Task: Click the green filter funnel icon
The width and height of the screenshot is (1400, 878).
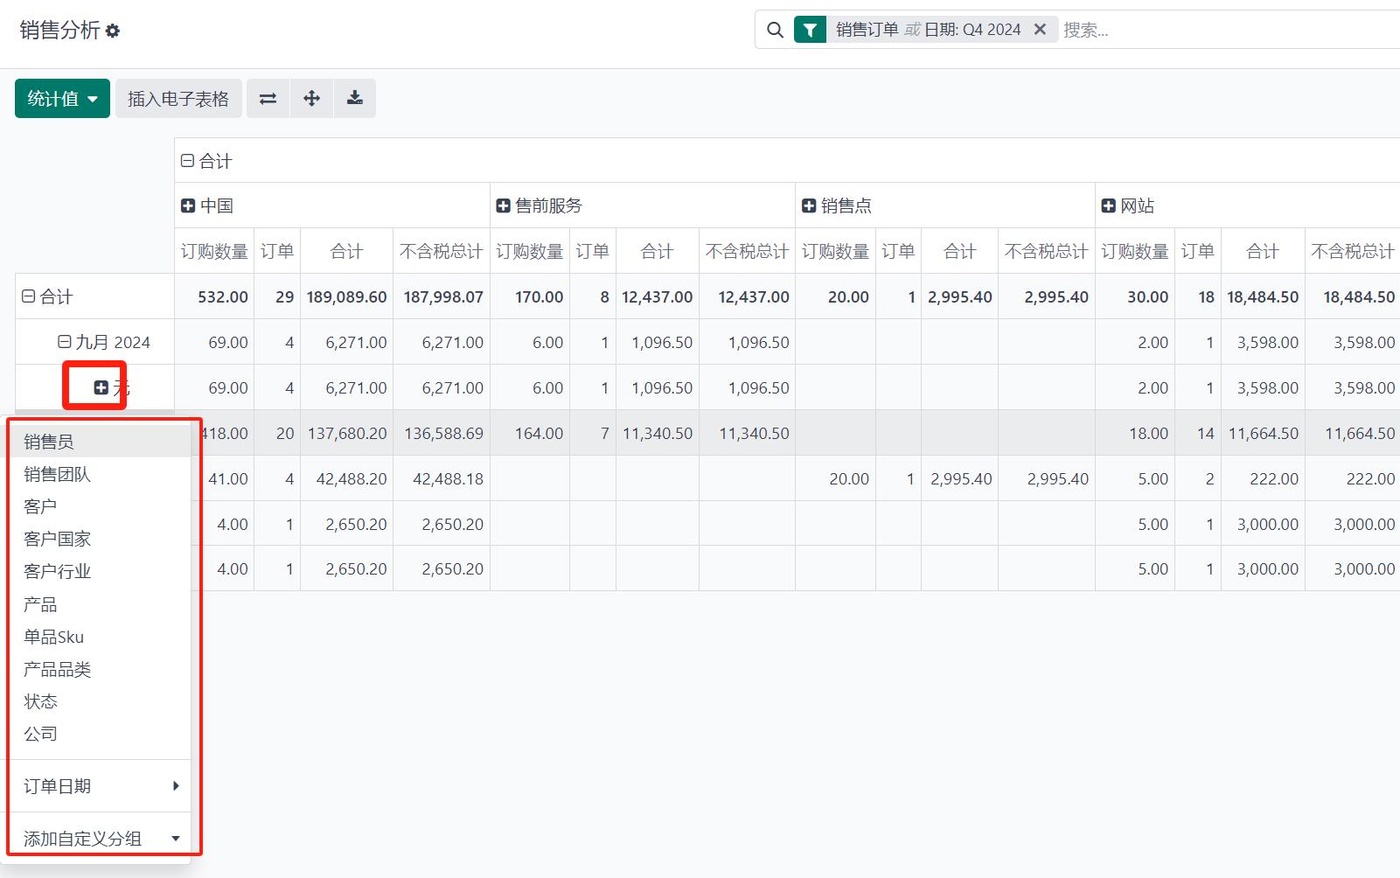Action: click(x=810, y=30)
